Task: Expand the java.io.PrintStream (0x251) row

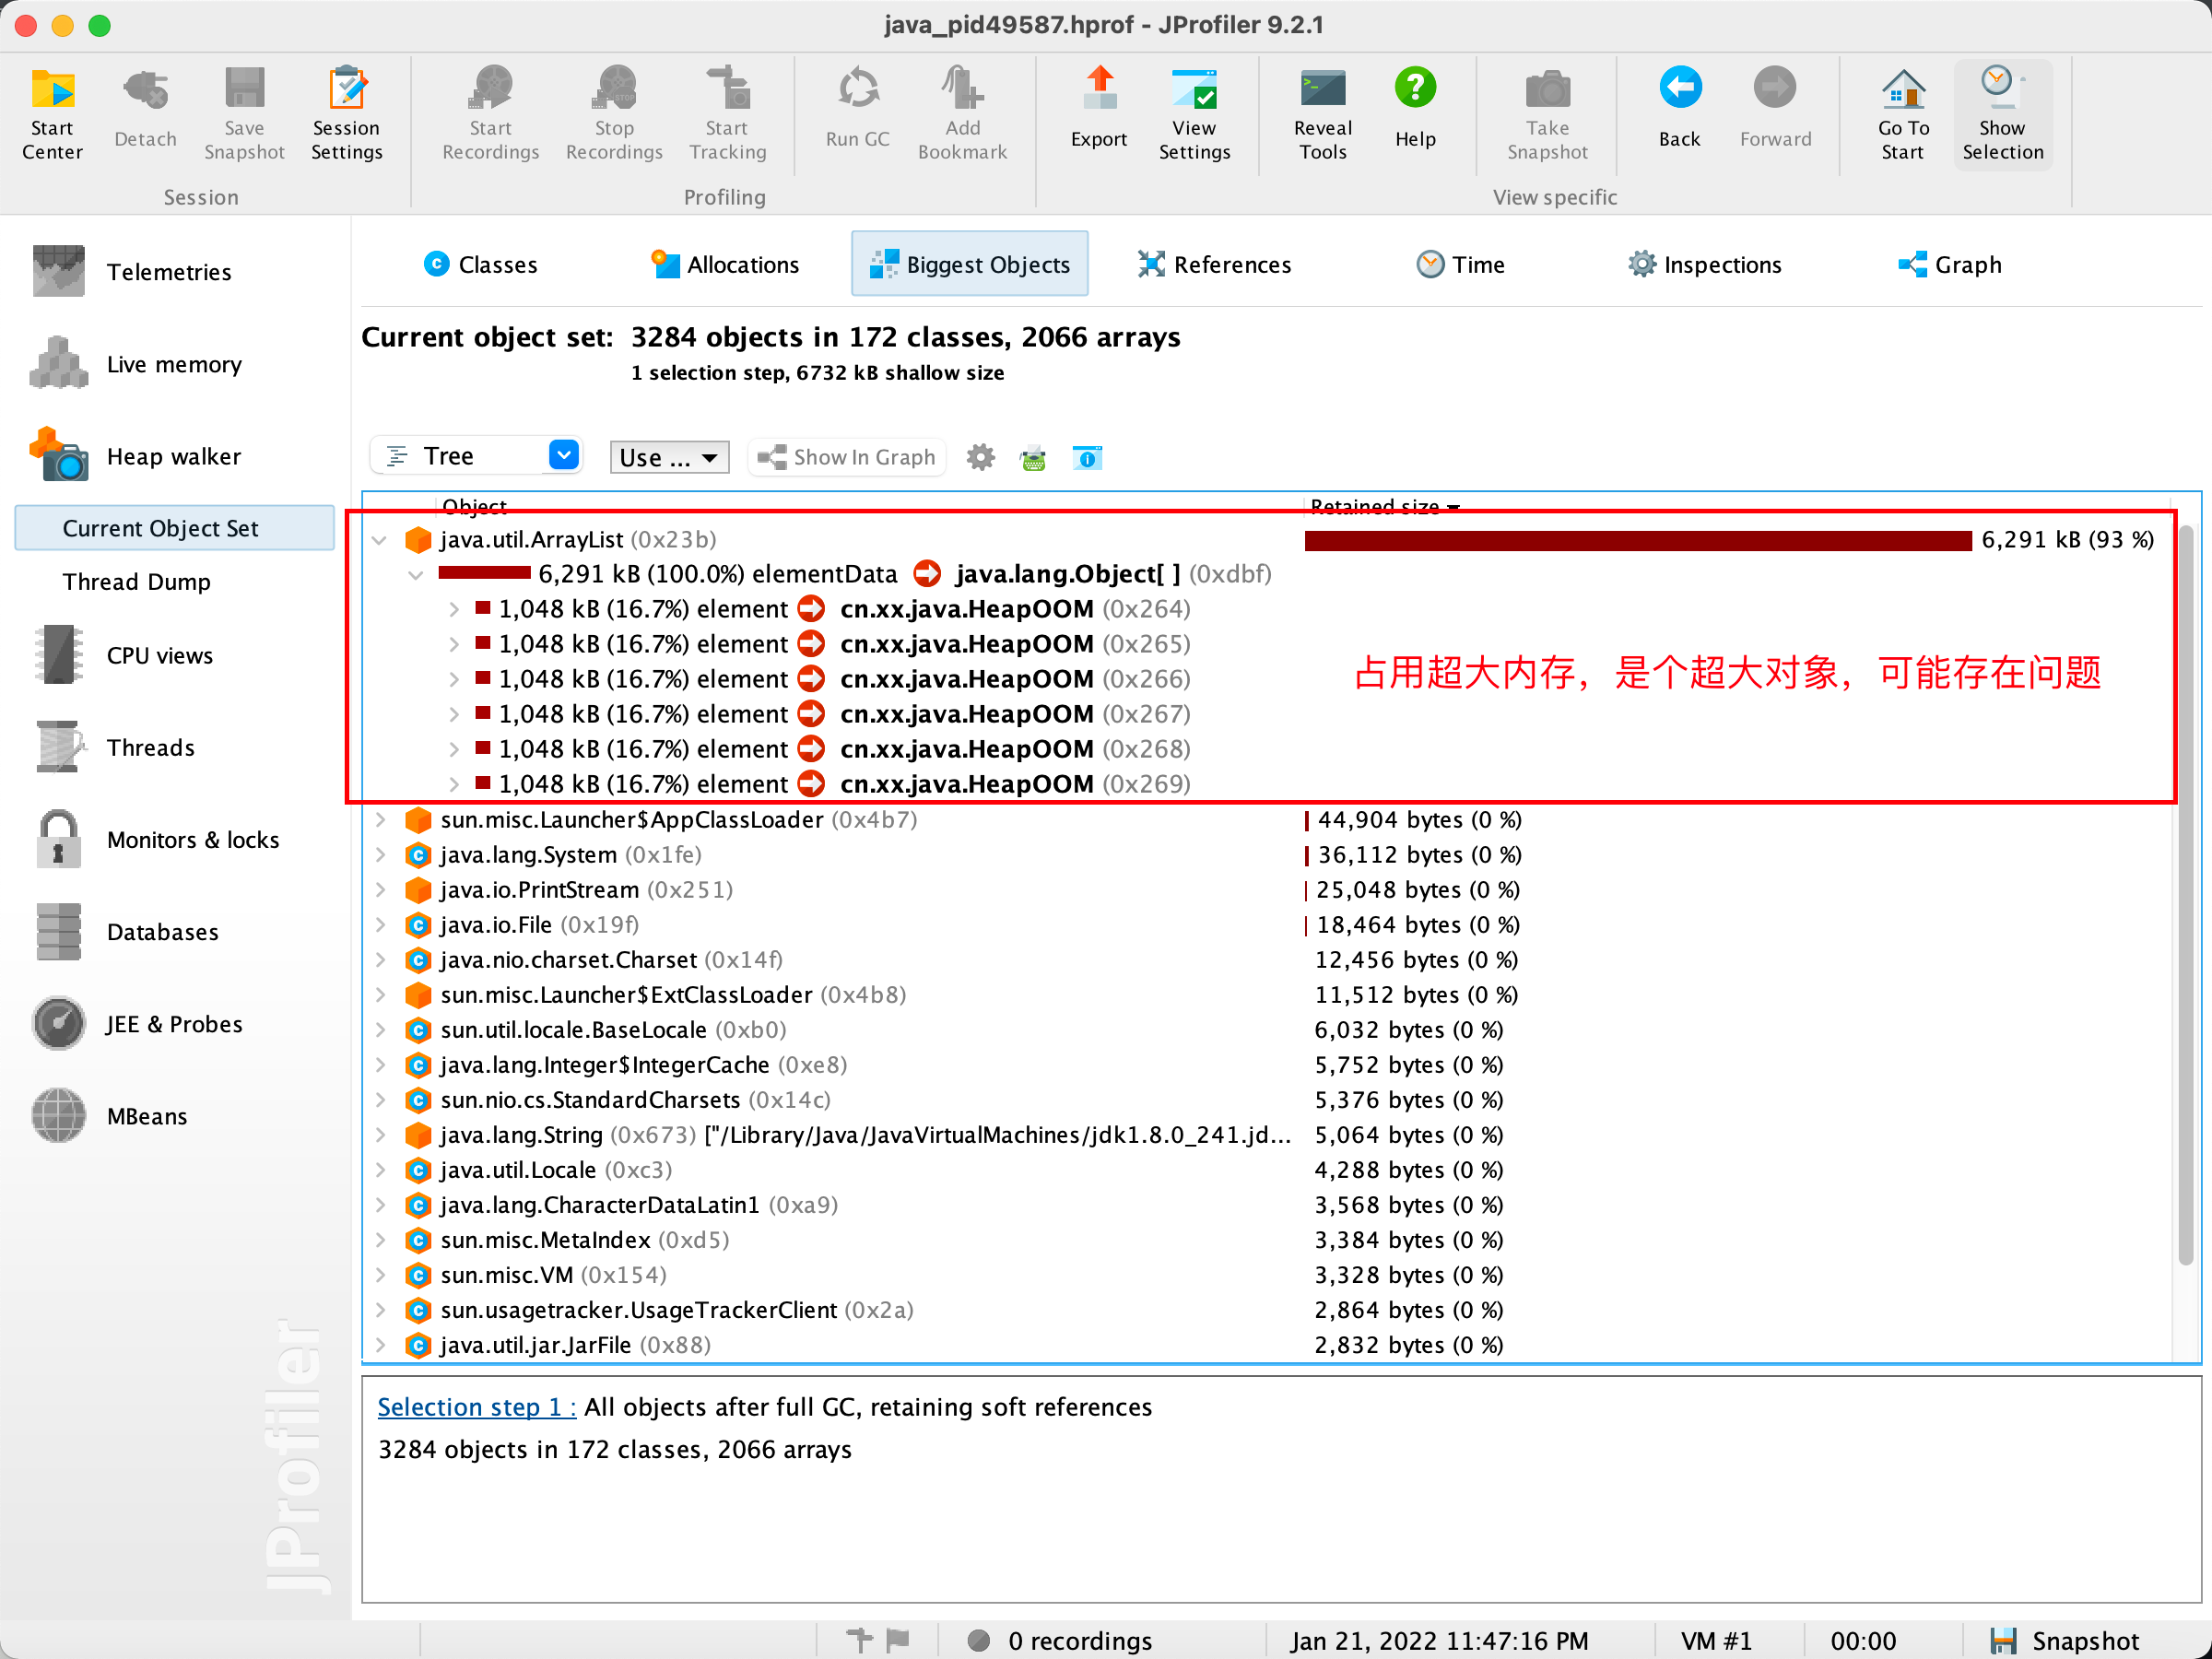Action: click(379, 890)
